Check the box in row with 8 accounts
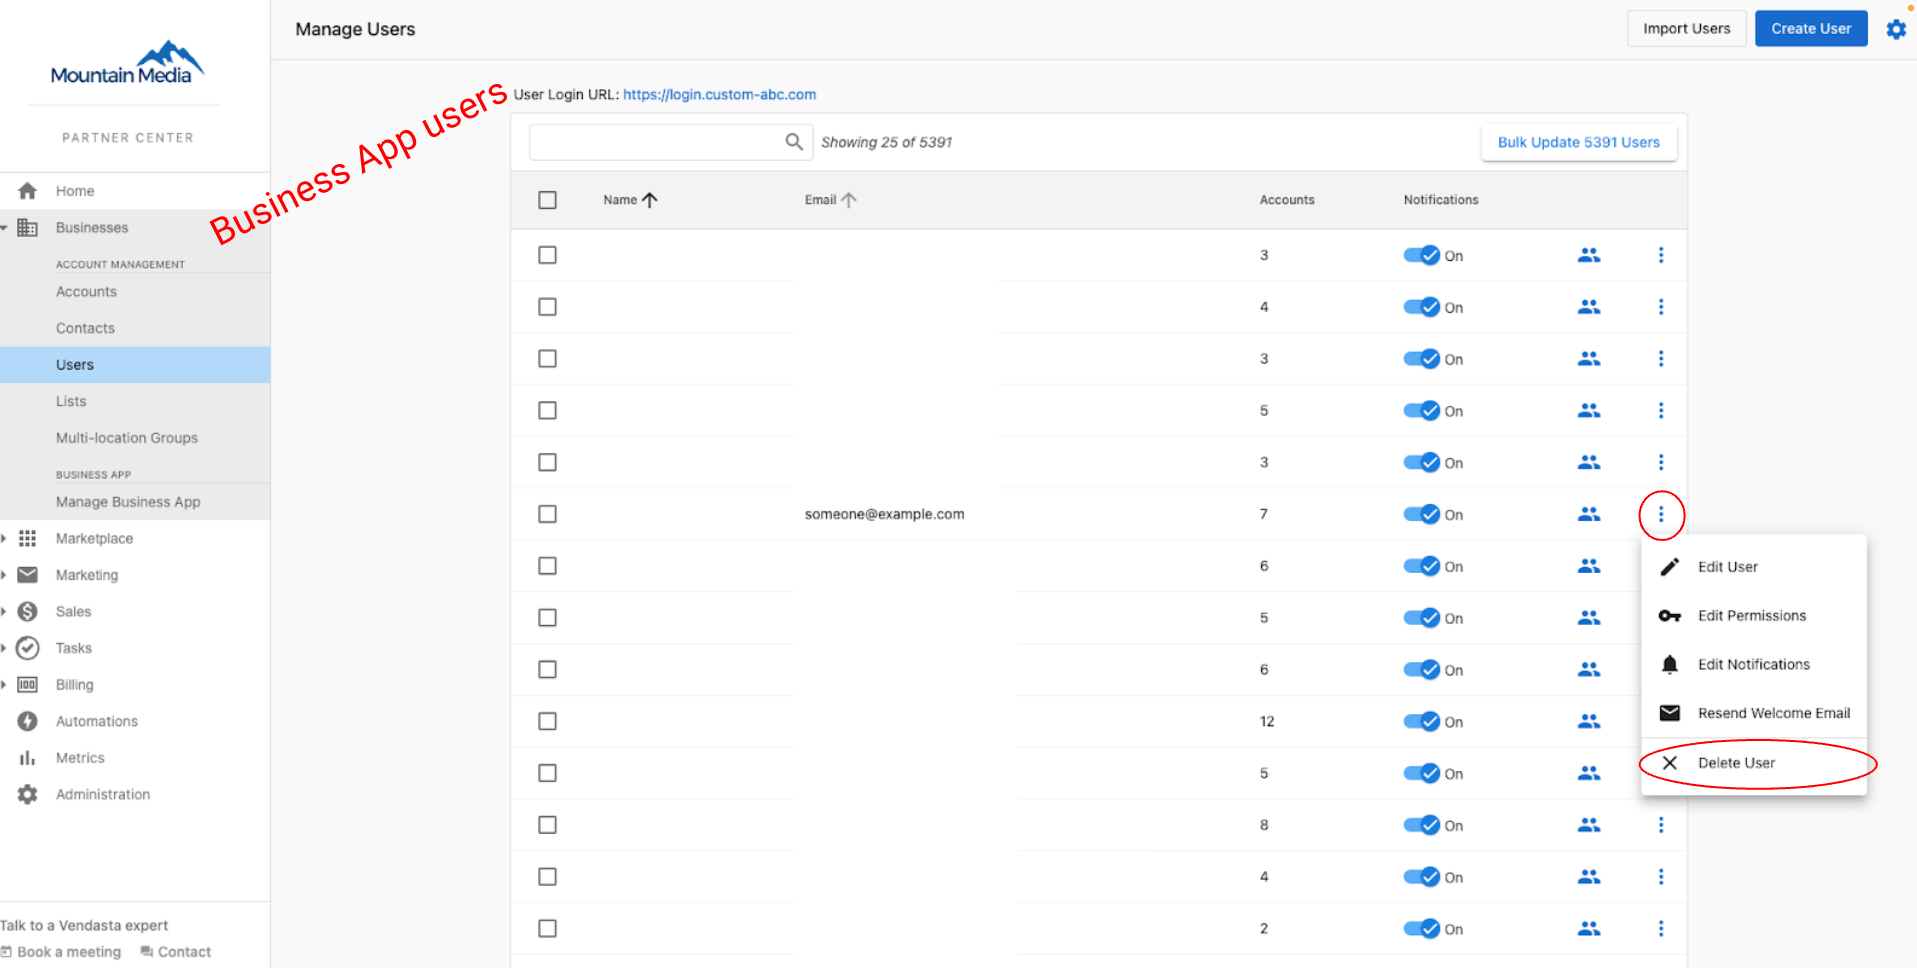This screenshot has height=970, width=1917. click(x=547, y=825)
